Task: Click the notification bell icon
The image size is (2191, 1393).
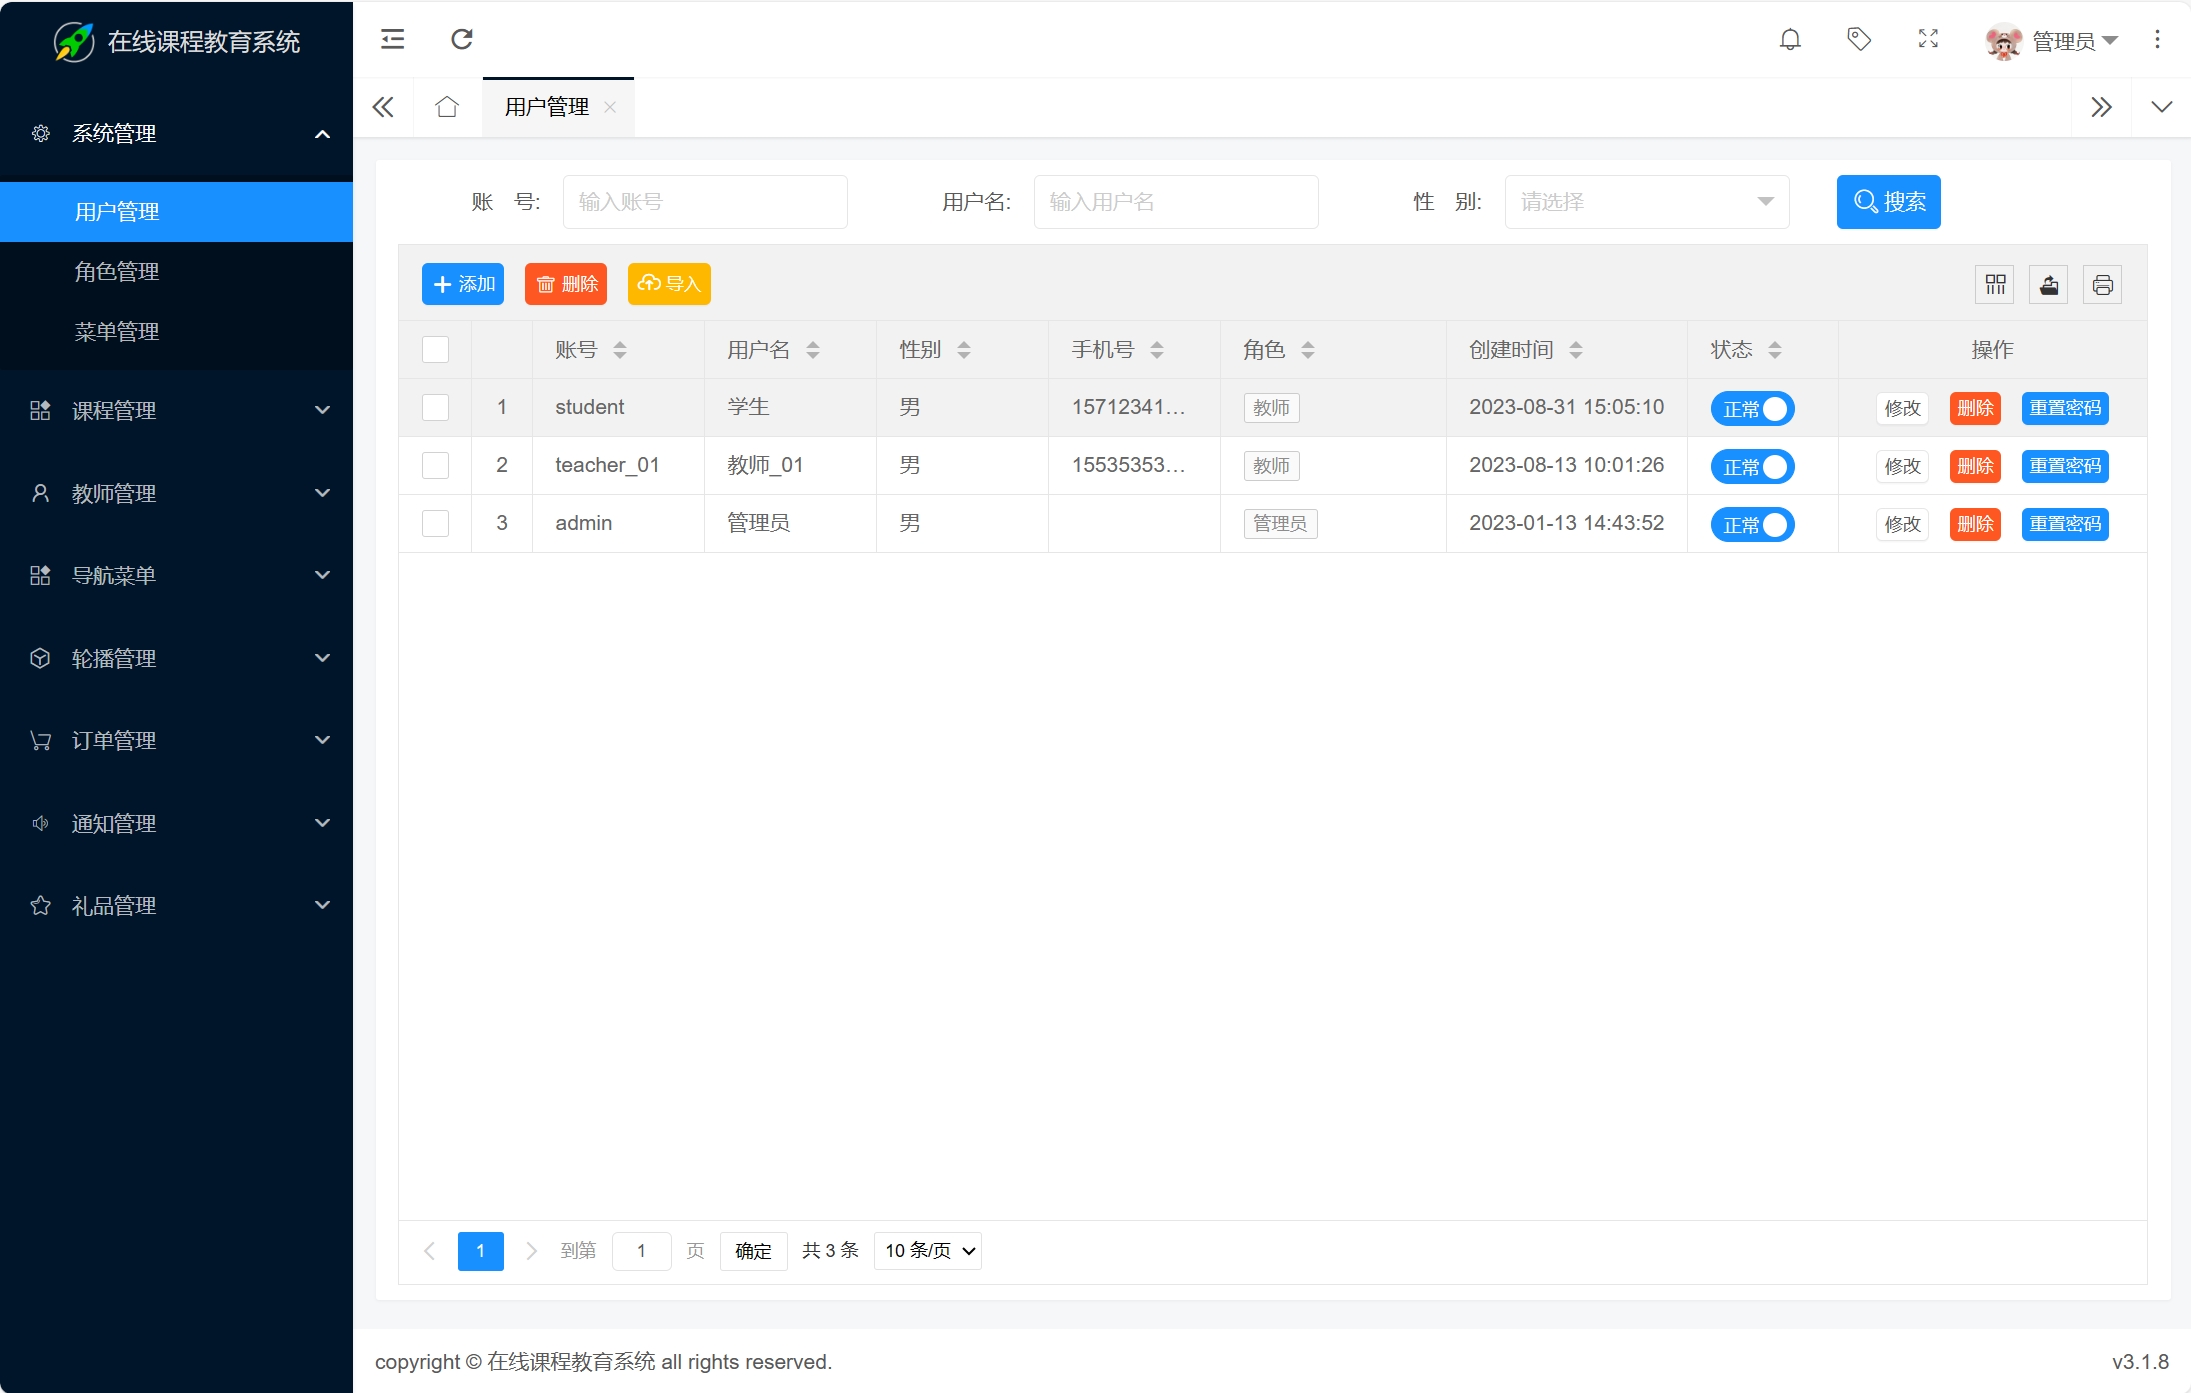Action: tap(1790, 40)
